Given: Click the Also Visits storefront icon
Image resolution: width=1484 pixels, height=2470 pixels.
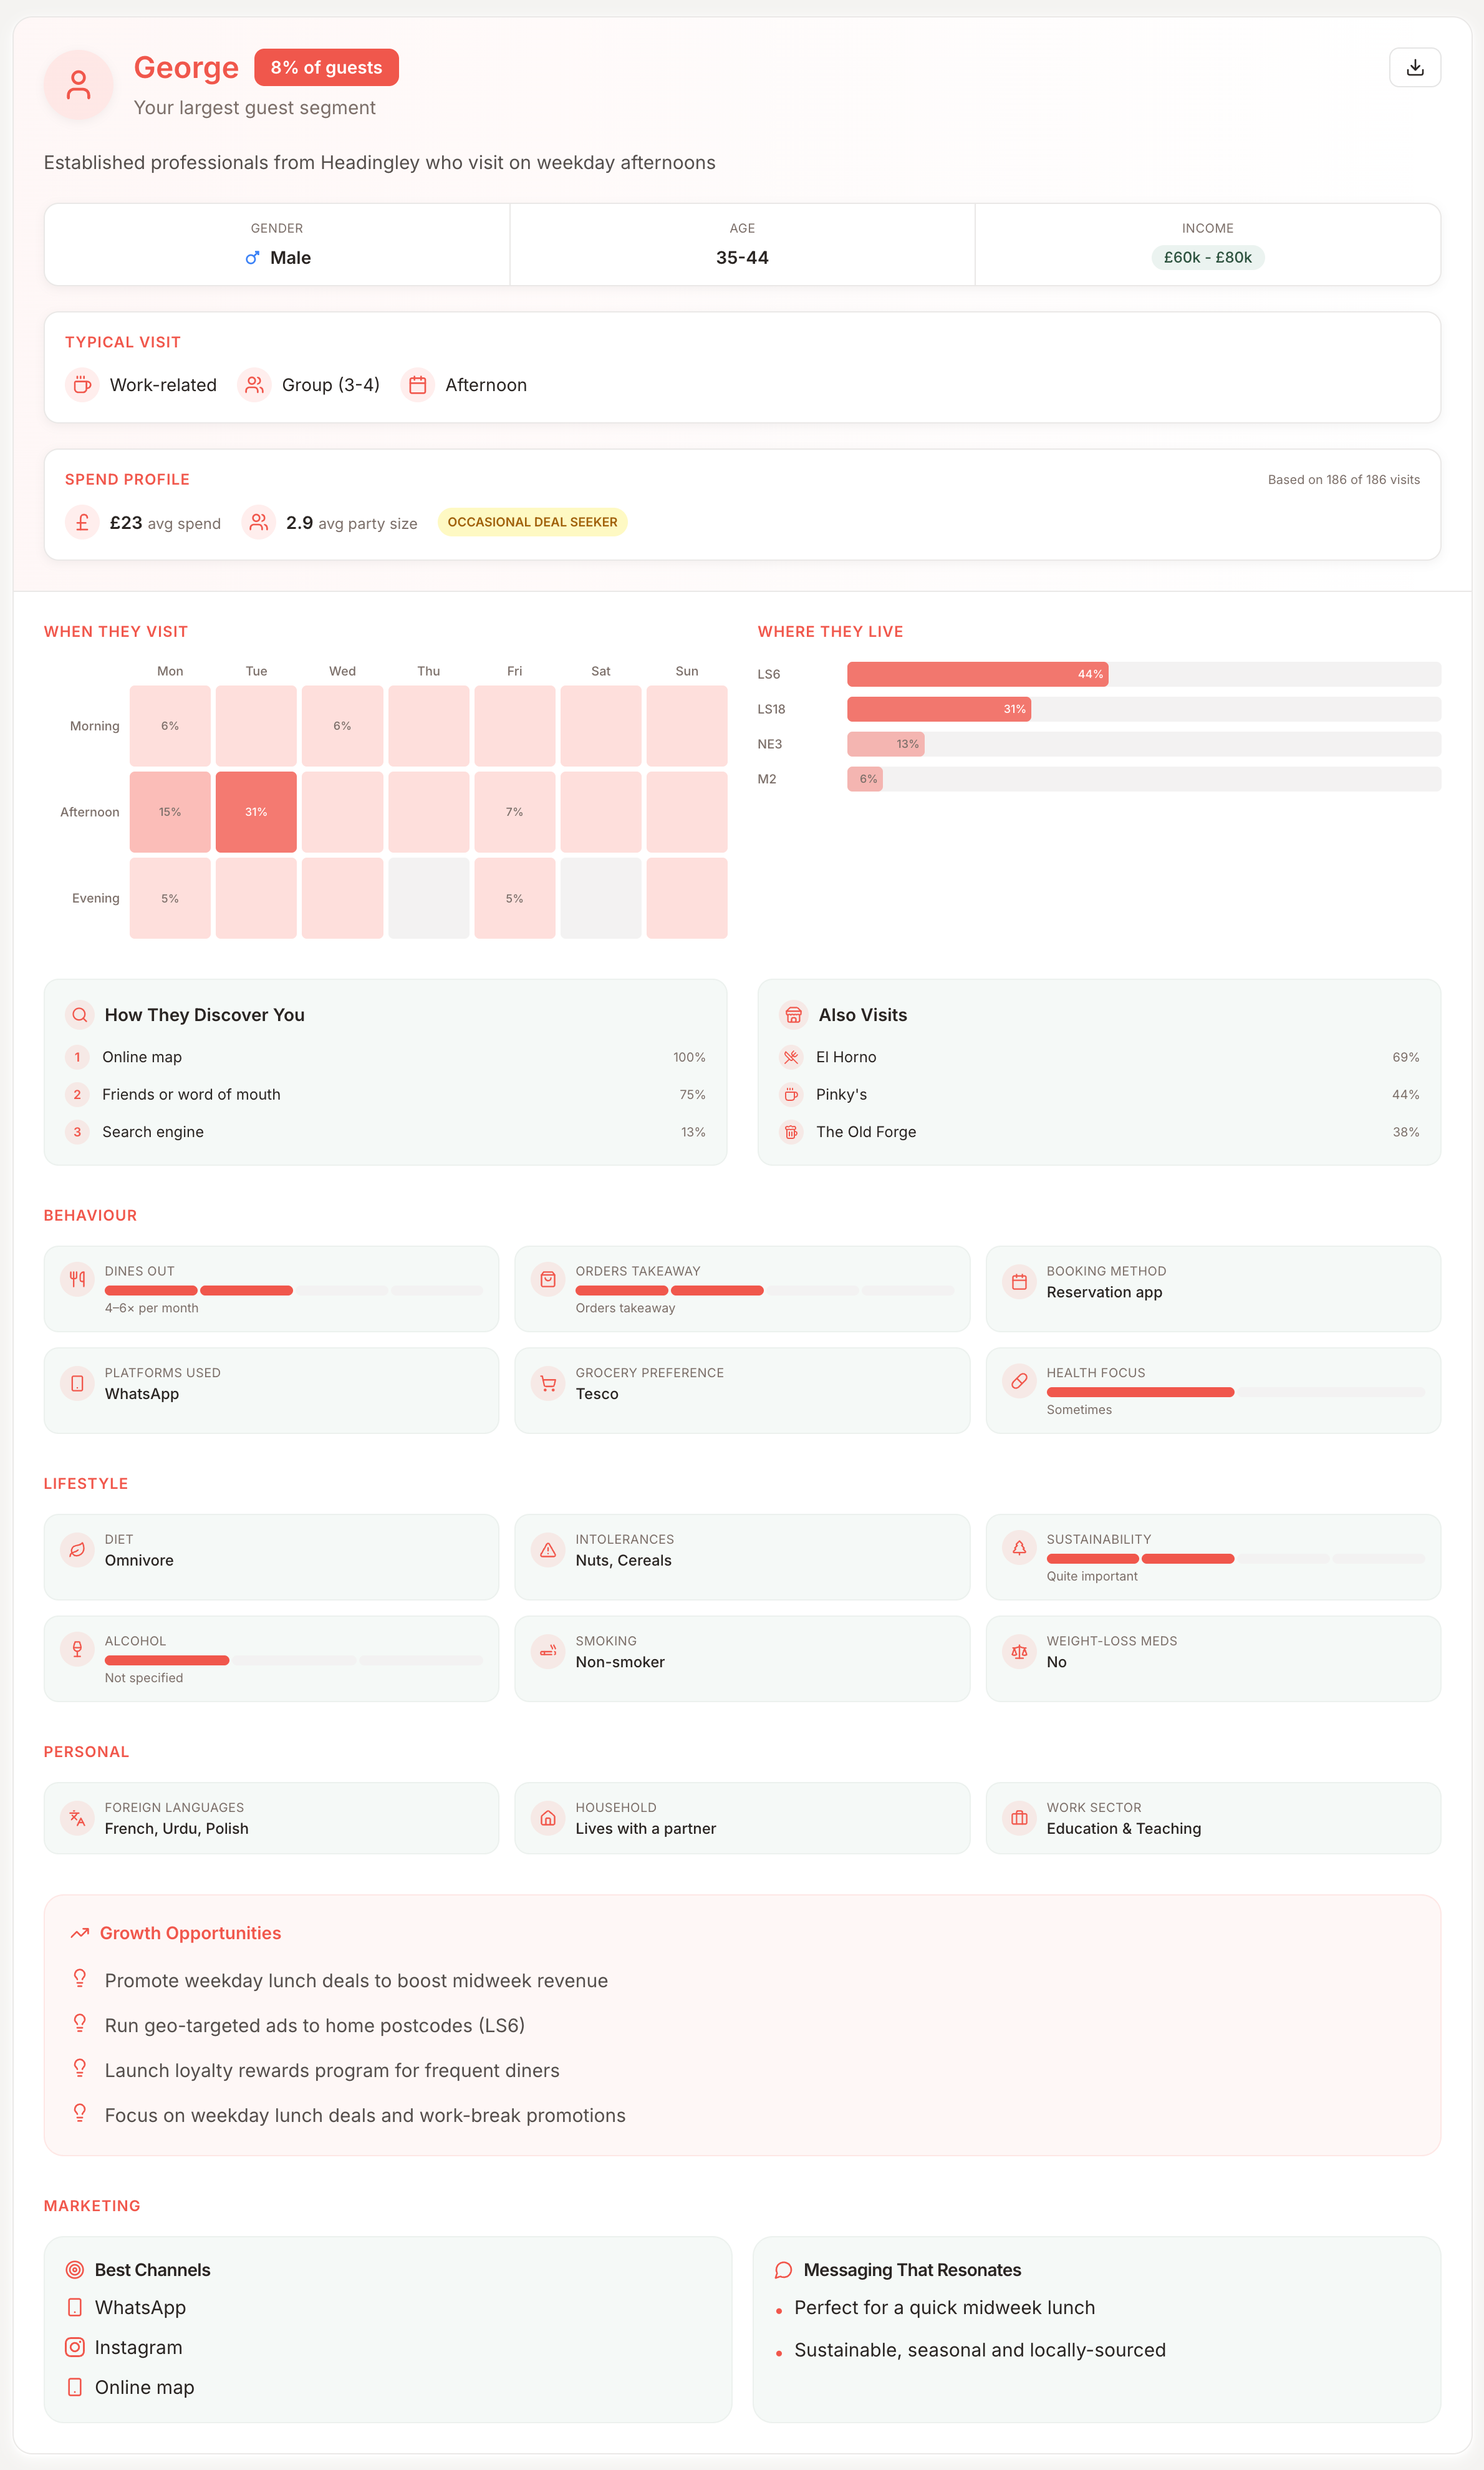Looking at the screenshot, I should coord(793,1014).
